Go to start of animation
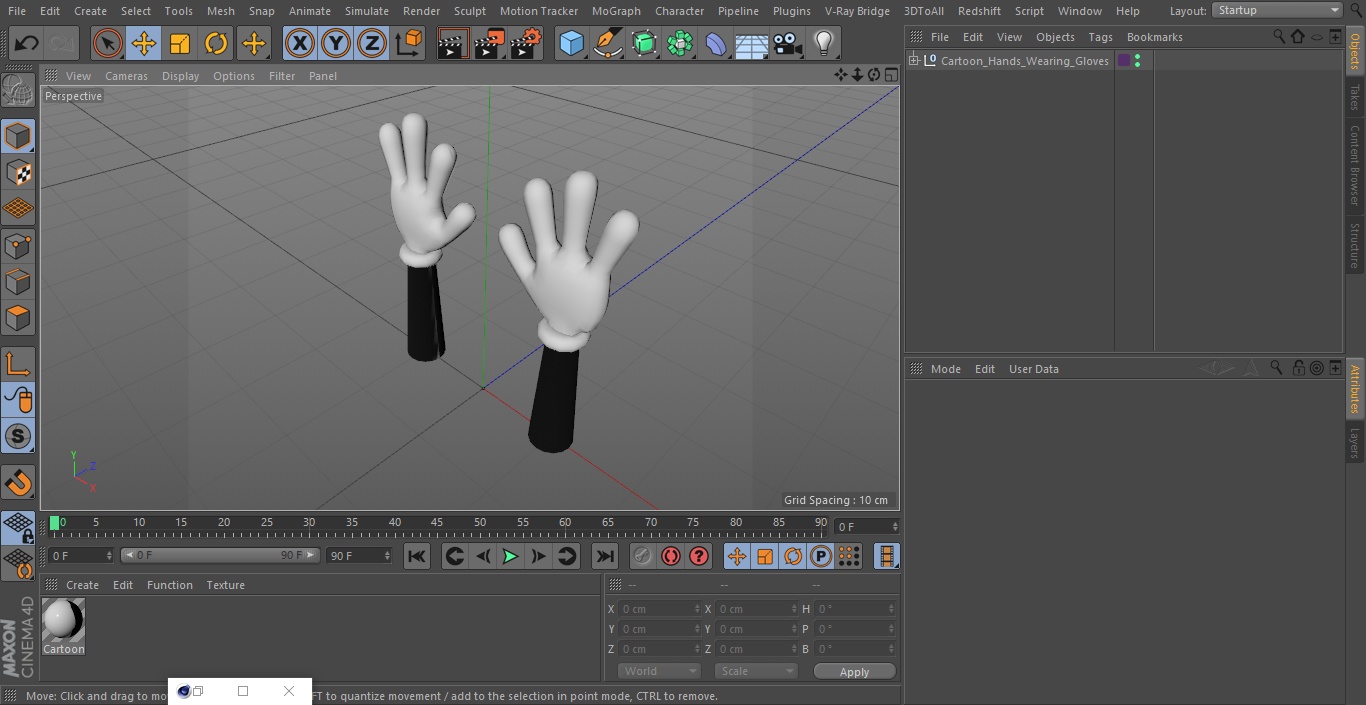 (x=417, y=556)
